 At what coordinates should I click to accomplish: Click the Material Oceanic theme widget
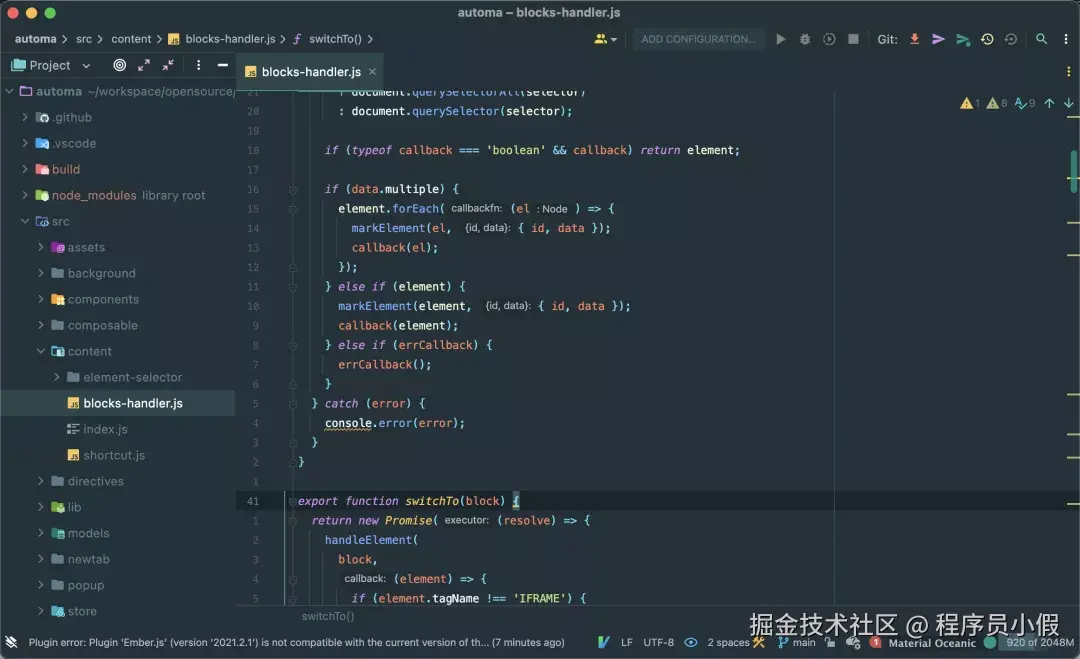(932, 642)
